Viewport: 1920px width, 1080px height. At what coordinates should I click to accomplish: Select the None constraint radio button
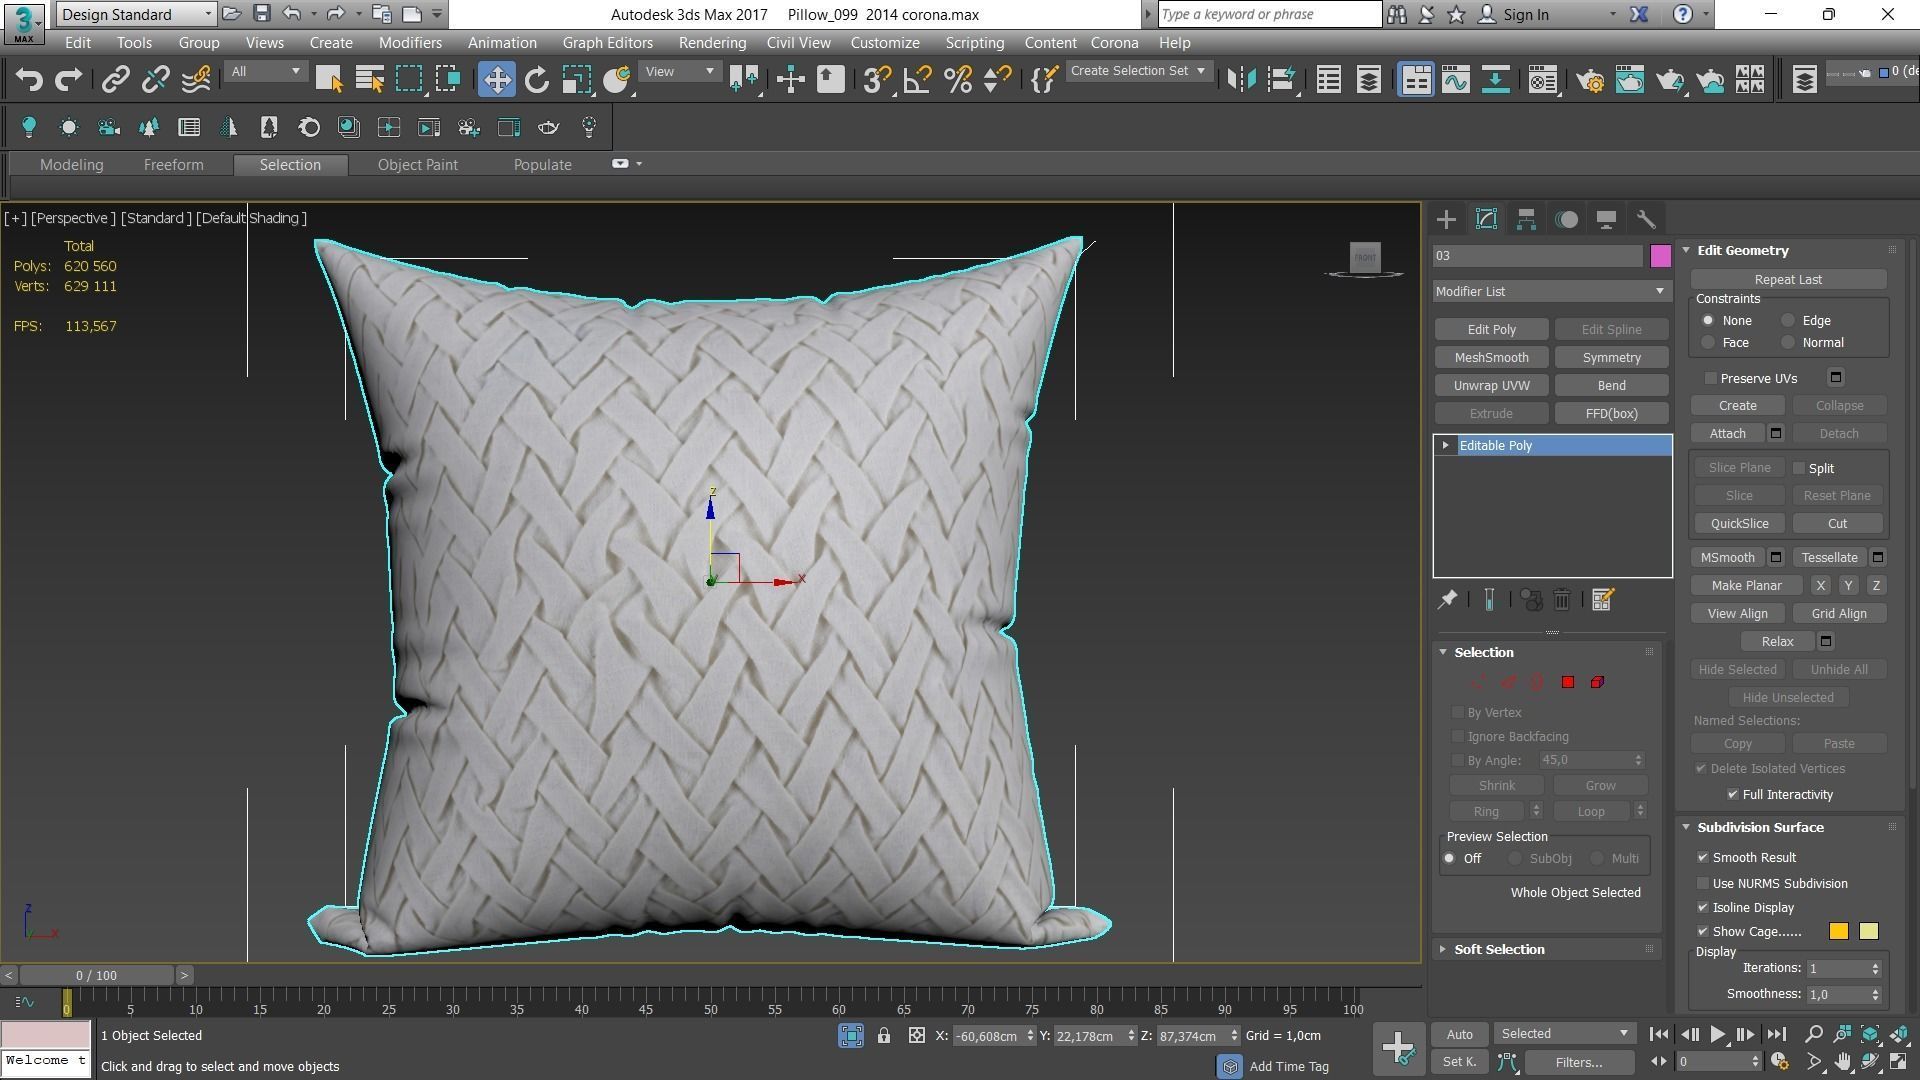click(x=1708, y=321)
